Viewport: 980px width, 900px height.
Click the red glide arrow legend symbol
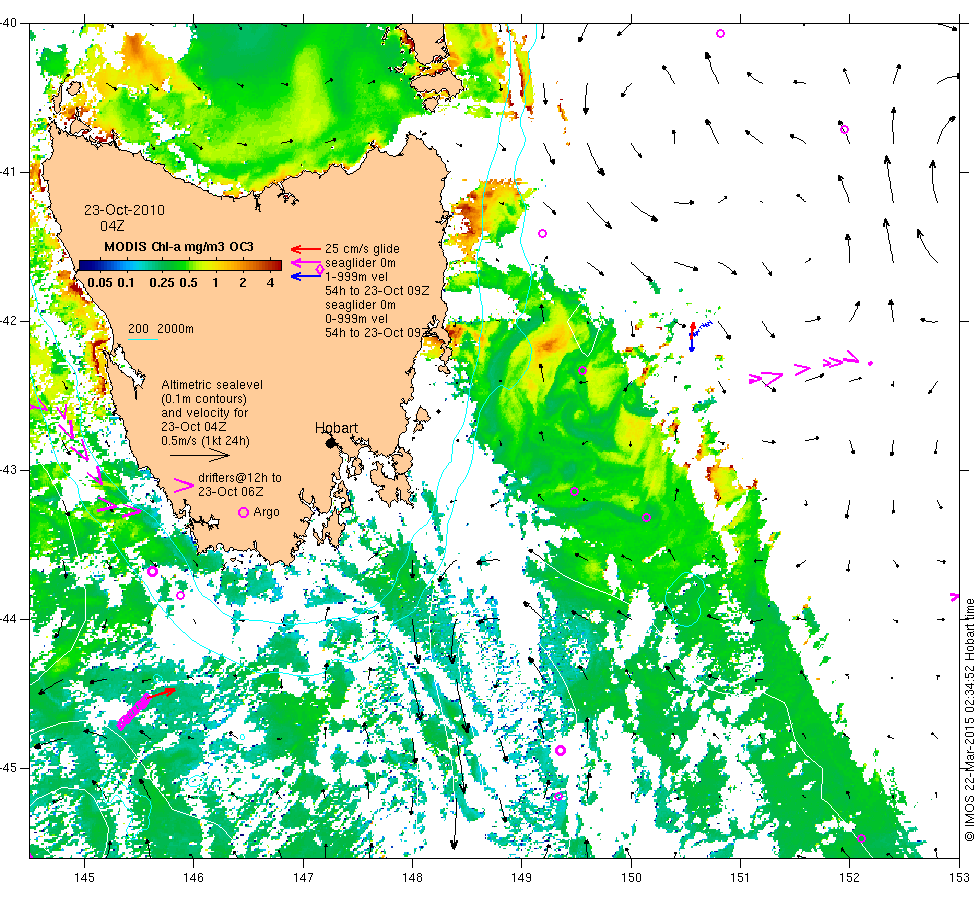306,249
